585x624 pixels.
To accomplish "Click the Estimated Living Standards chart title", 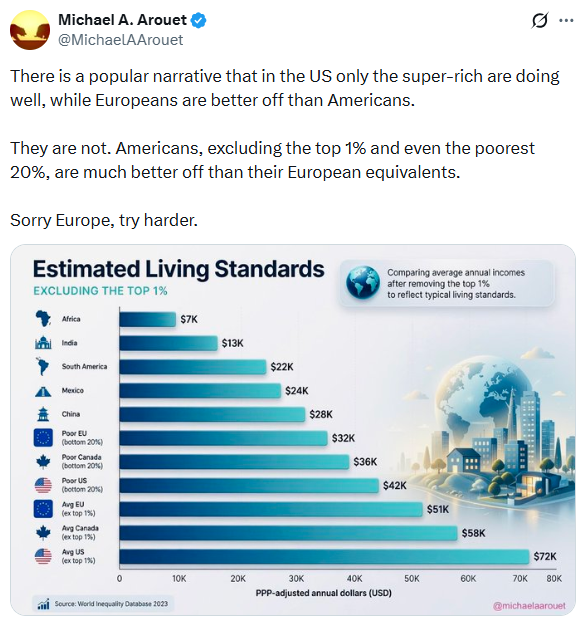I will pos(179,269).
